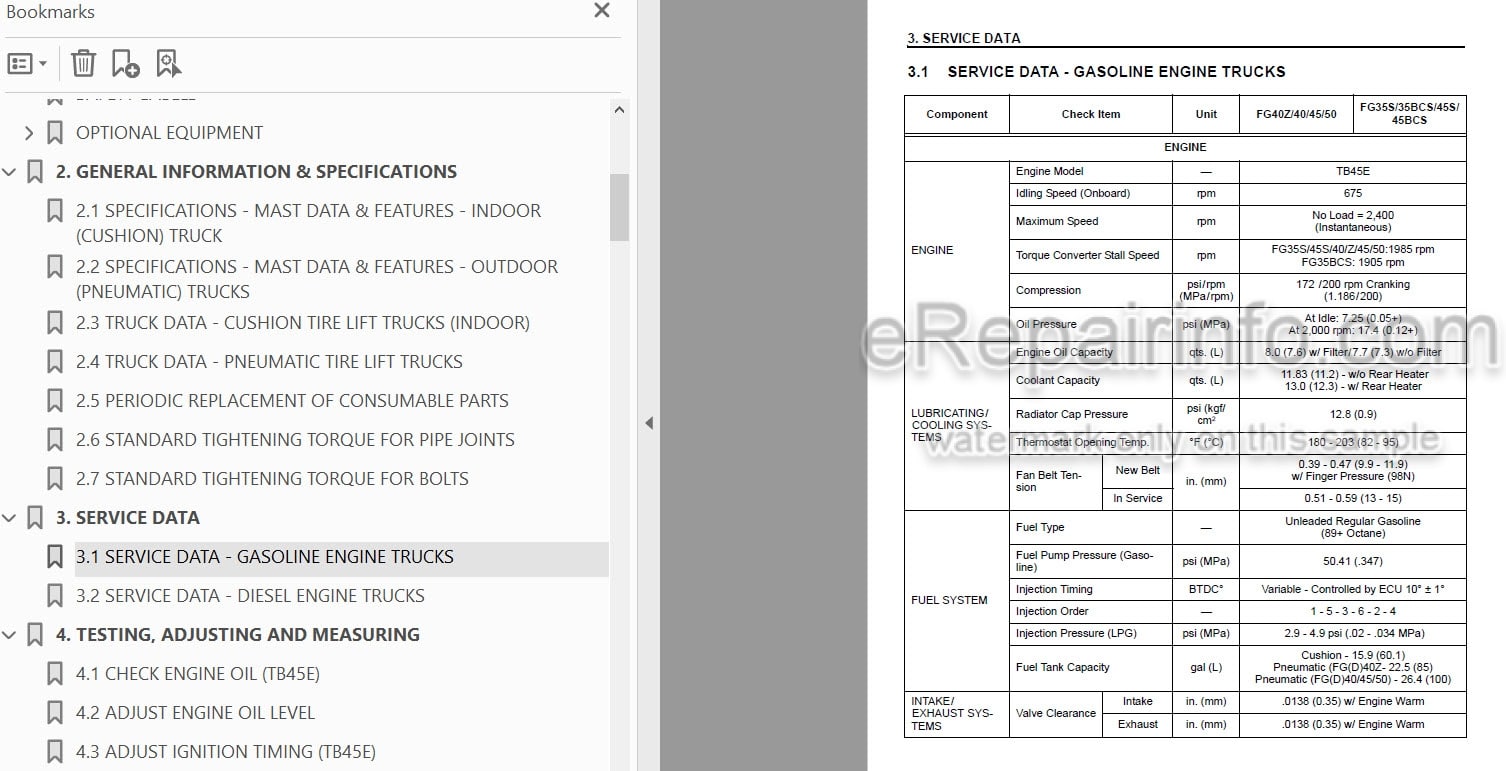Viewport: 1506px width, 771px height.
Task: Go to 2.2 Specifications Outdoor Pneumatic Trucks
Action: 317,279
